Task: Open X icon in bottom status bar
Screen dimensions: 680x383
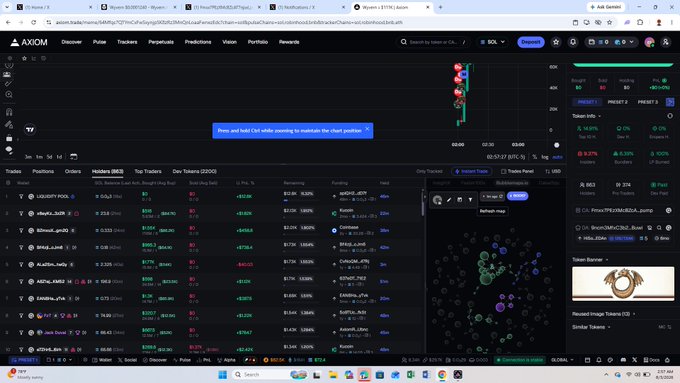Action: (634, 360)
